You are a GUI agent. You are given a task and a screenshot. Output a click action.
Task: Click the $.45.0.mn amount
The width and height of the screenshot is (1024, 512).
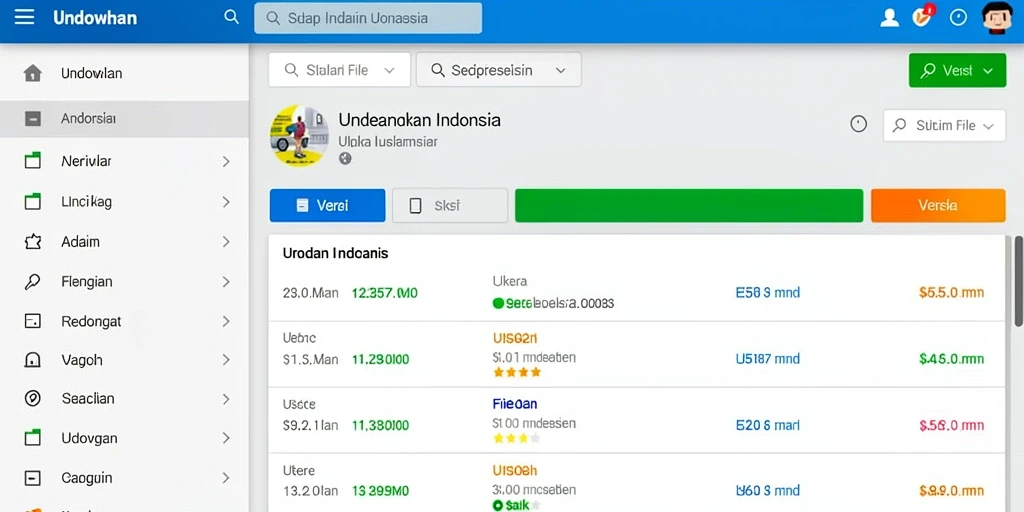pos(951,359)
